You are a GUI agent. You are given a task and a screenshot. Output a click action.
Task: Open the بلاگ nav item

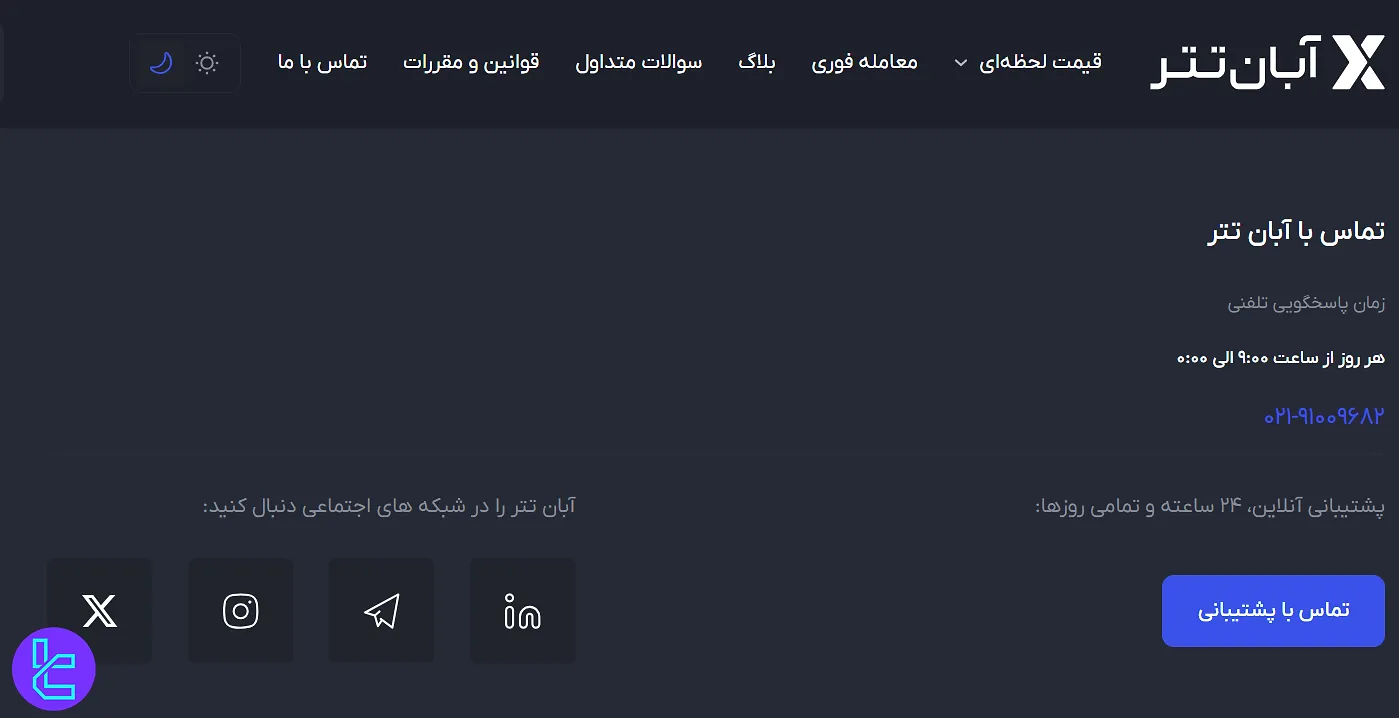(757, 62)
